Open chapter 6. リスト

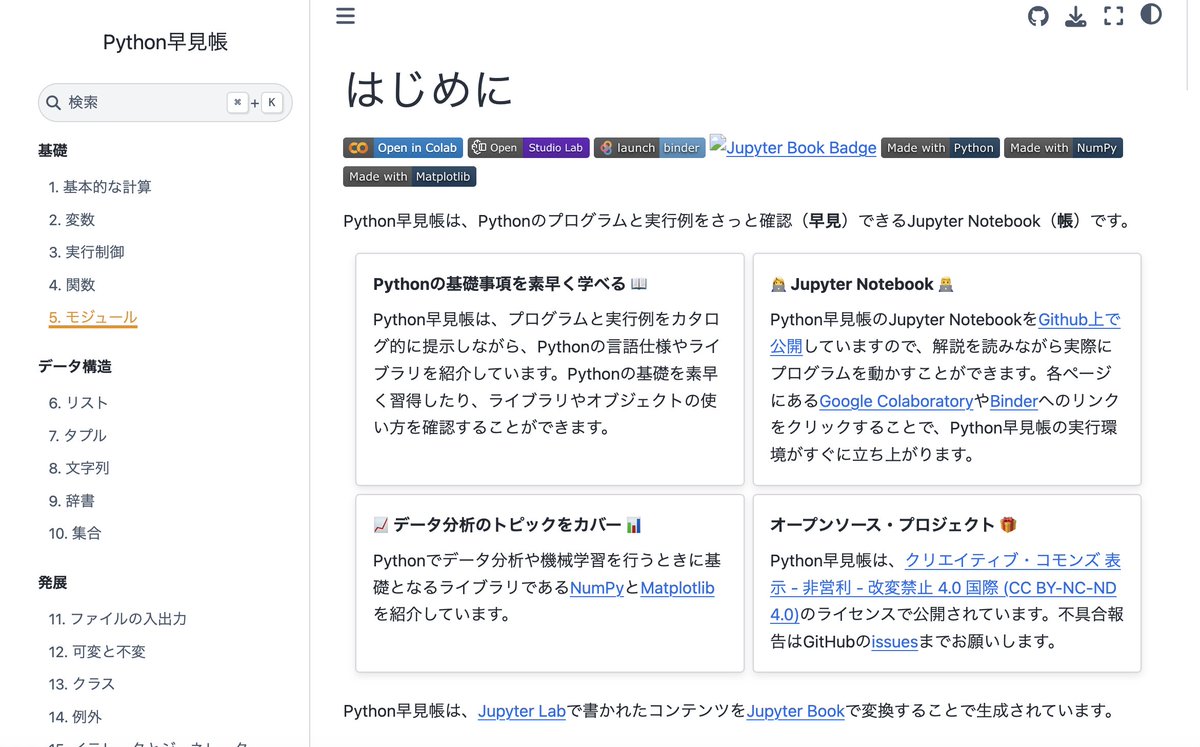78,403
